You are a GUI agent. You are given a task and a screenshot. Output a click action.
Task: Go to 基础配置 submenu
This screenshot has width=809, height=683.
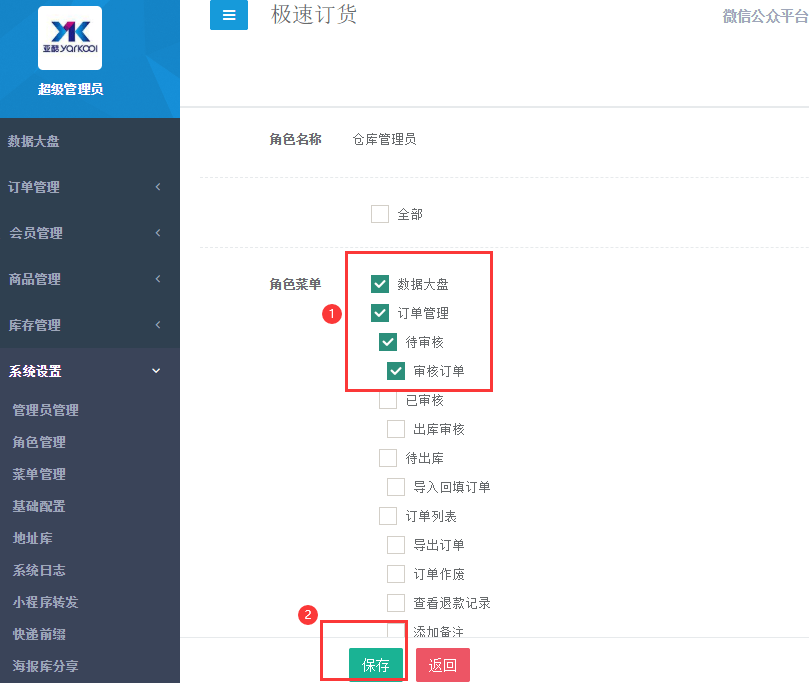coord(39,506)
